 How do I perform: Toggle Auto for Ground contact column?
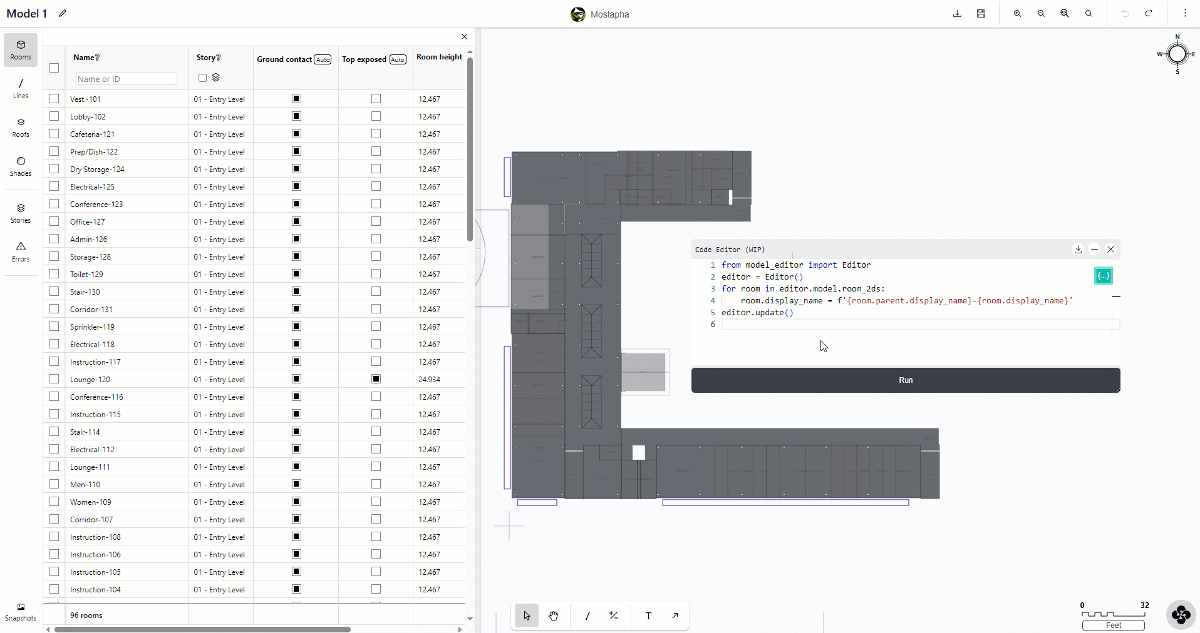(x=322, y=60)
